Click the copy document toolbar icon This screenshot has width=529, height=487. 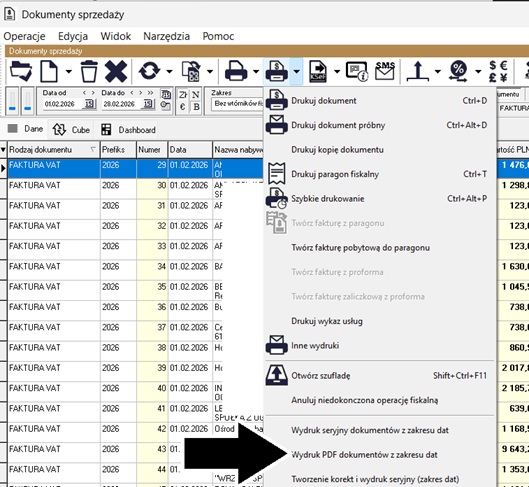coord(191,71)
